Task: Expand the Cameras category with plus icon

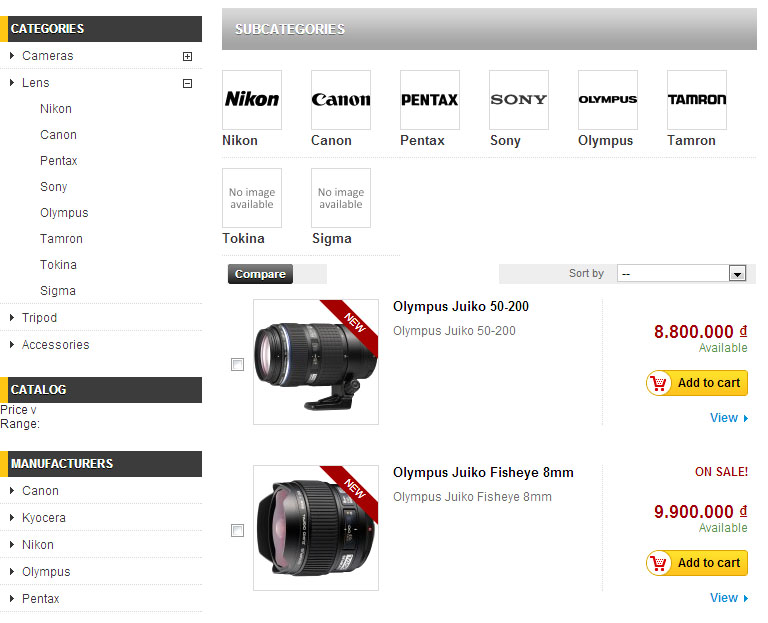Action: pos(187,56)
